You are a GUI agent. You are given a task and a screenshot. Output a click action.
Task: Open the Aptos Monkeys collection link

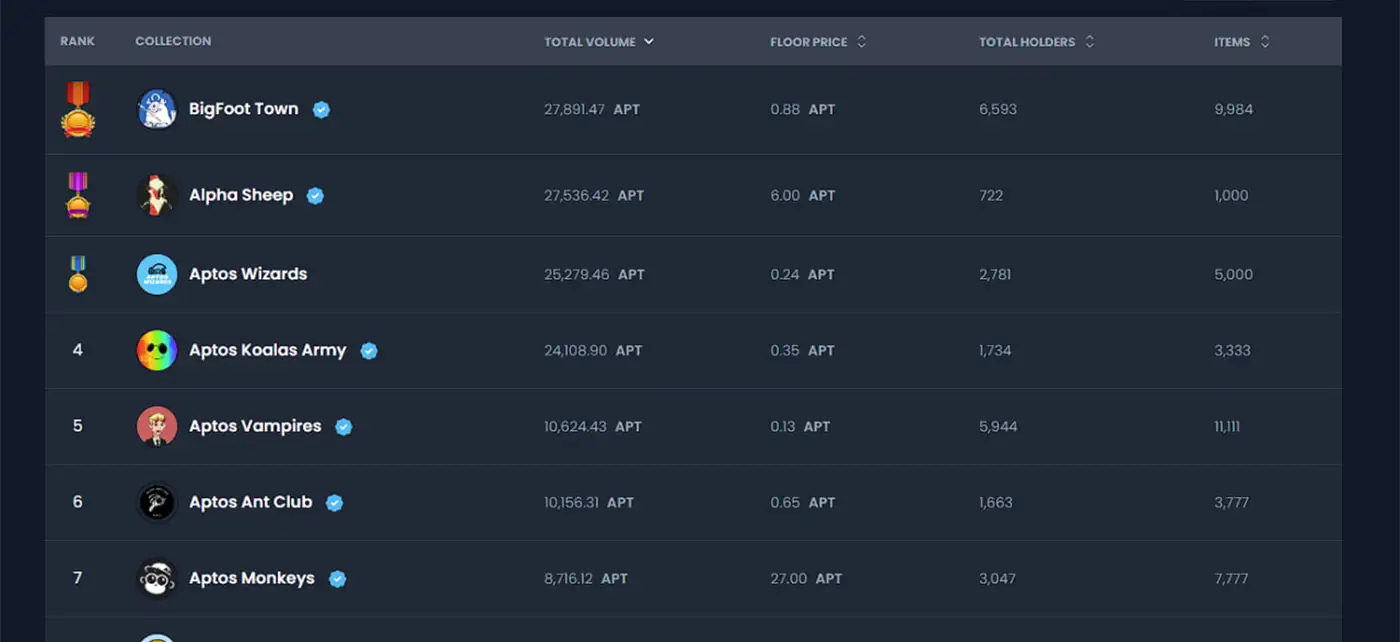[252, 578]
